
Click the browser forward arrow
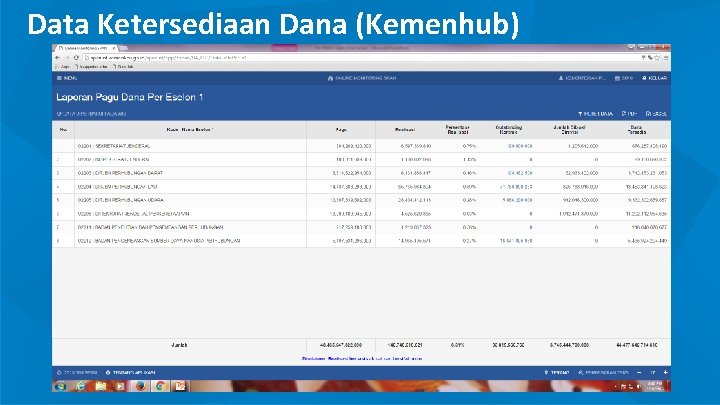point(67,58)
